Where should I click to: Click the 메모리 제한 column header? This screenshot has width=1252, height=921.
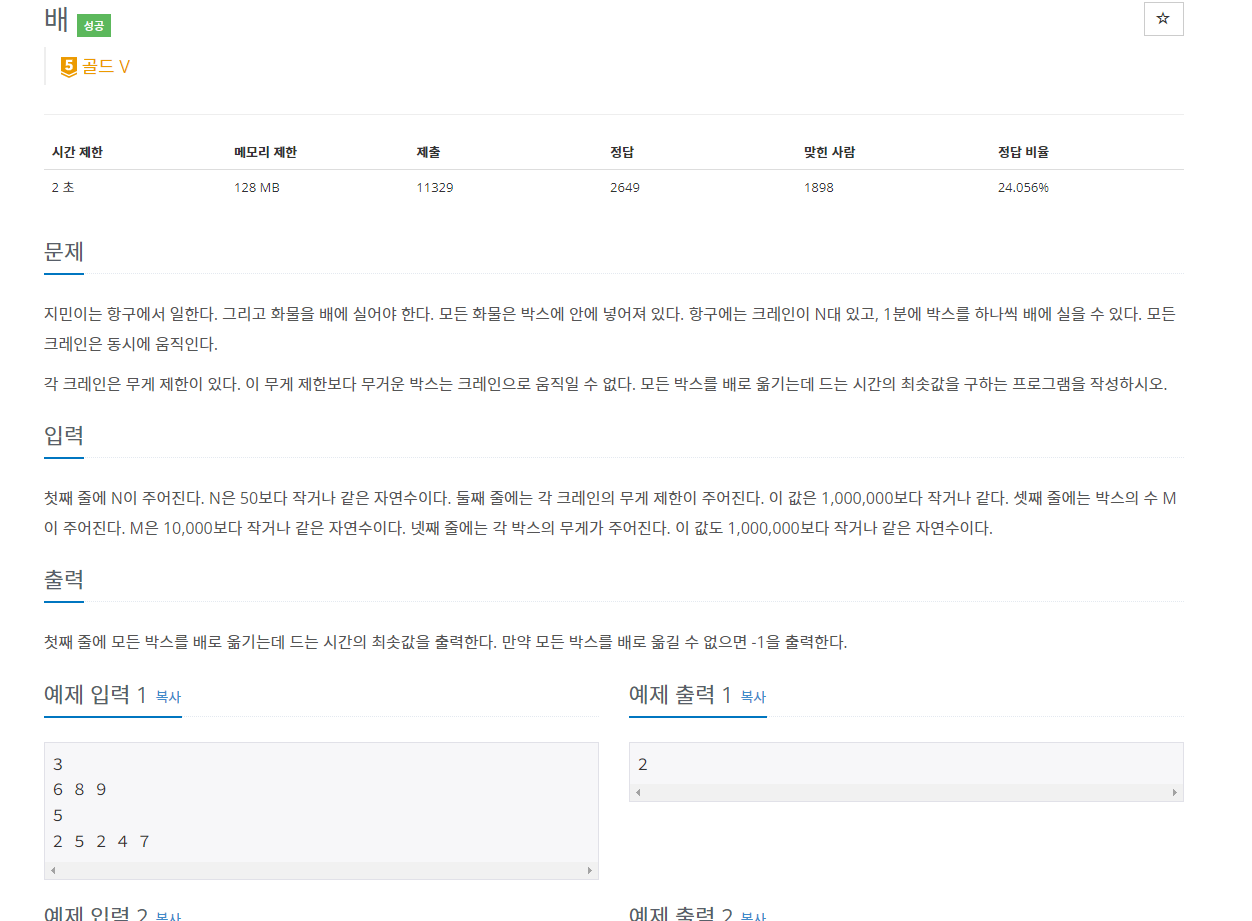pyautogui.click(x=265, y=152)
